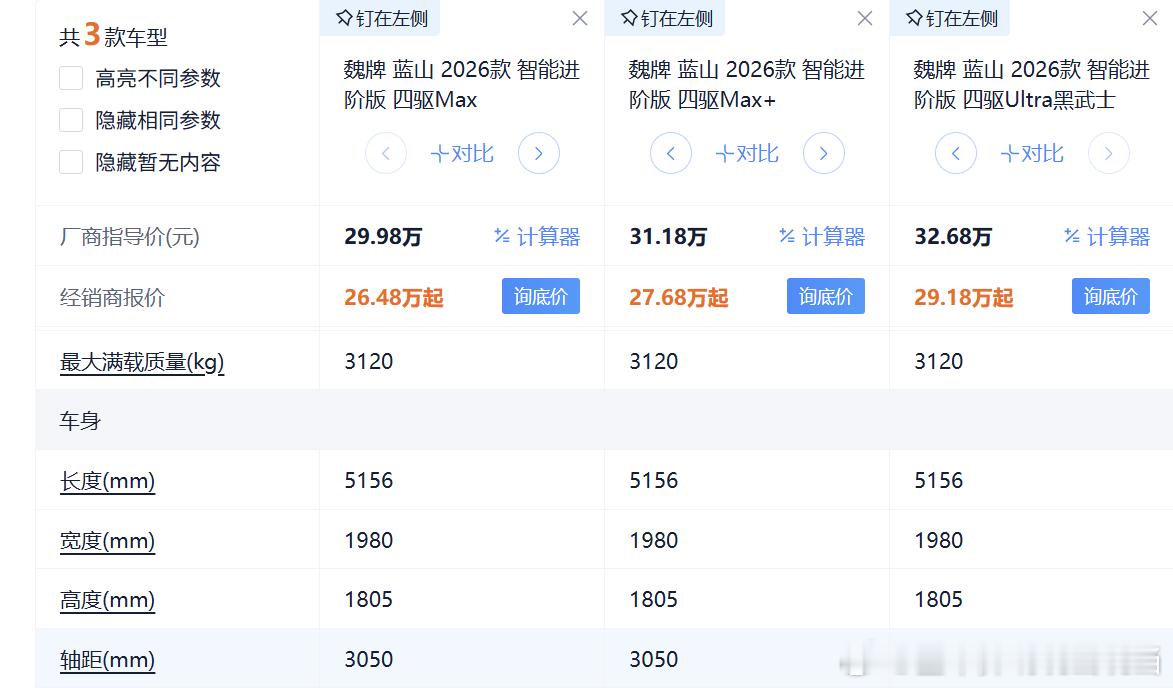
Task: Go to previous trim for 四驱Ultra黑武士 column
Action: pos(956,154)
